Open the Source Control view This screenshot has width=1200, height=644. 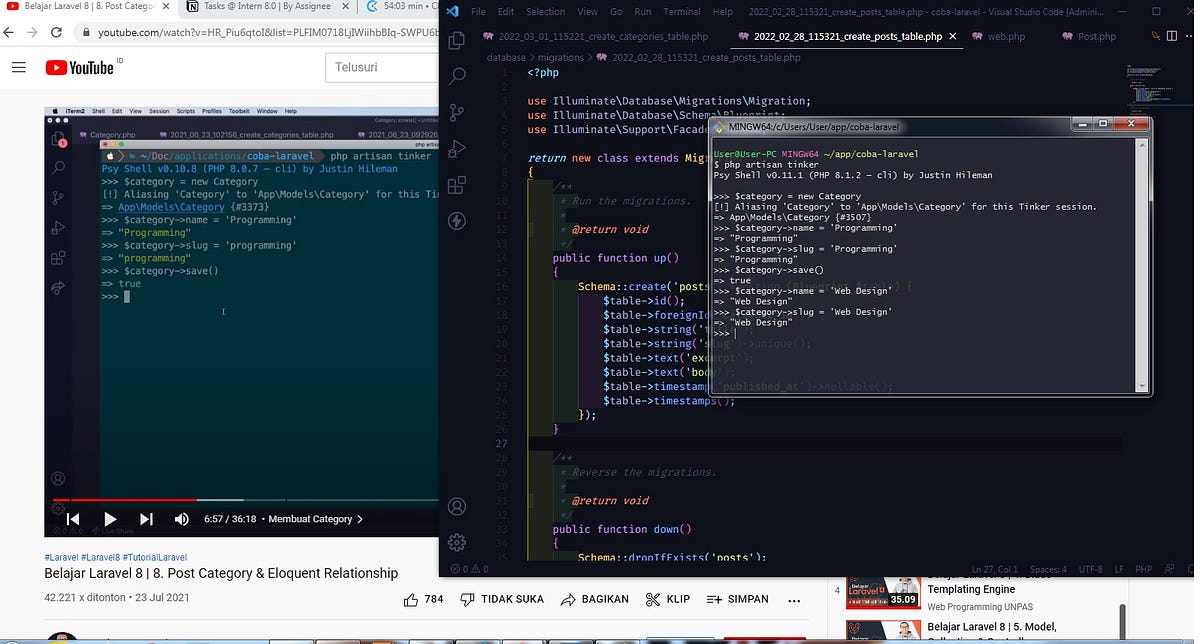tap(457, 112)
